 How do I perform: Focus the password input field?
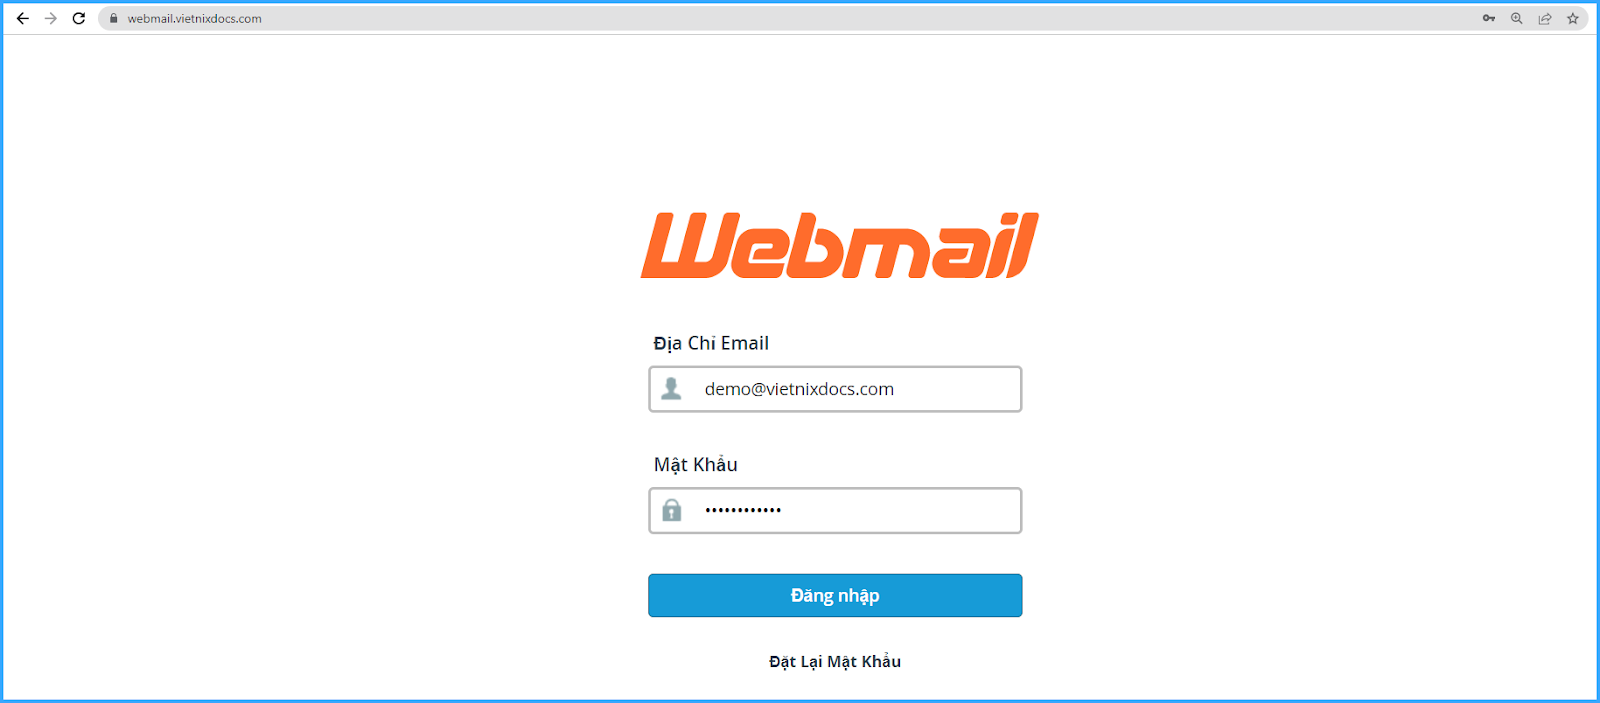[x=835, y=510]
